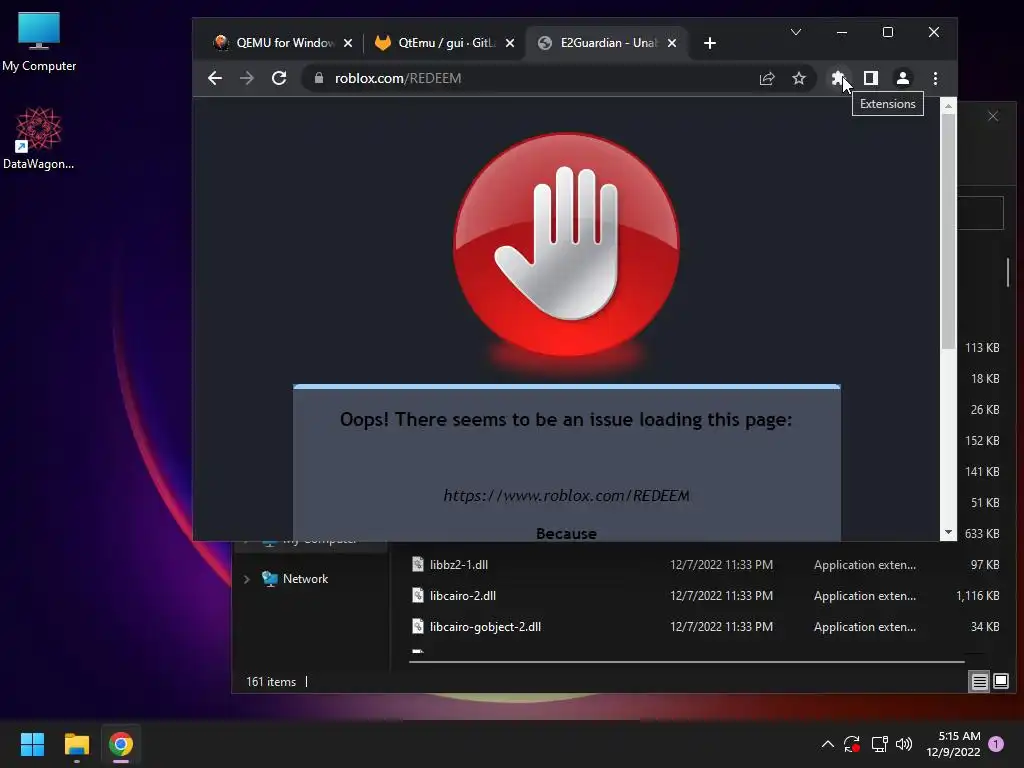1024x768 pixels.
Task: Click the browser page scrollbar up arrow
Action: coord(948,106)
